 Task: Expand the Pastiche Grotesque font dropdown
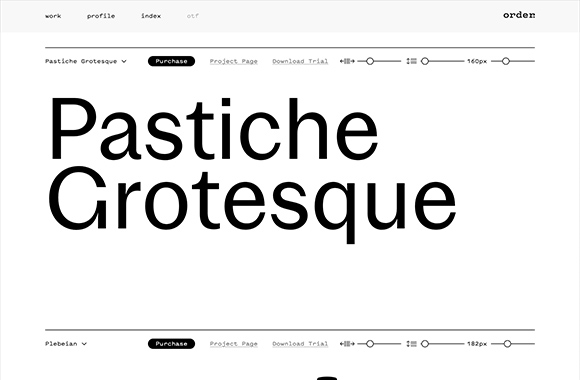(x=86, y=61)
